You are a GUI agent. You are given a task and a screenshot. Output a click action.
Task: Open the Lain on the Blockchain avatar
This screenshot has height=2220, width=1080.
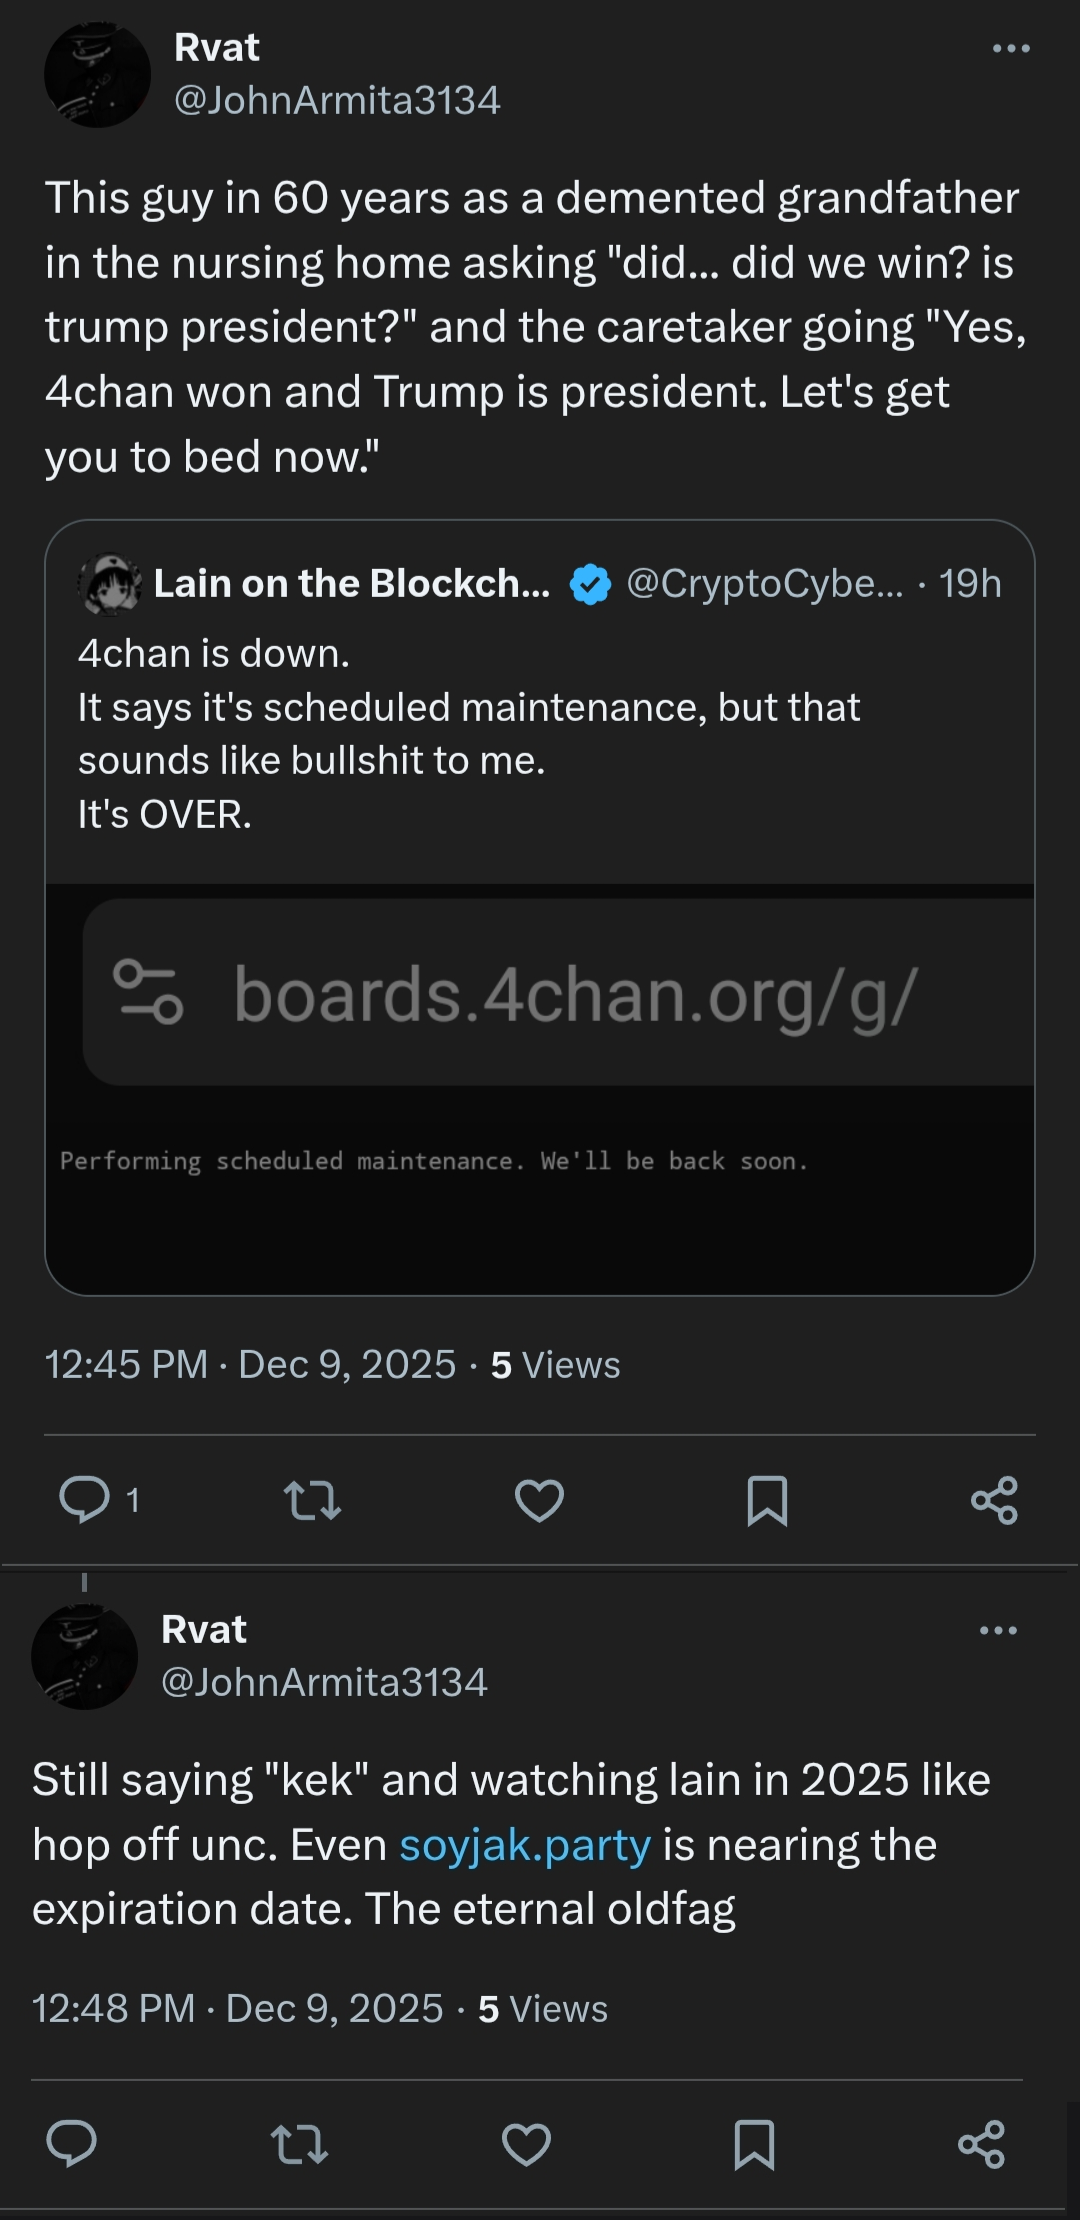tap(110, 584)
